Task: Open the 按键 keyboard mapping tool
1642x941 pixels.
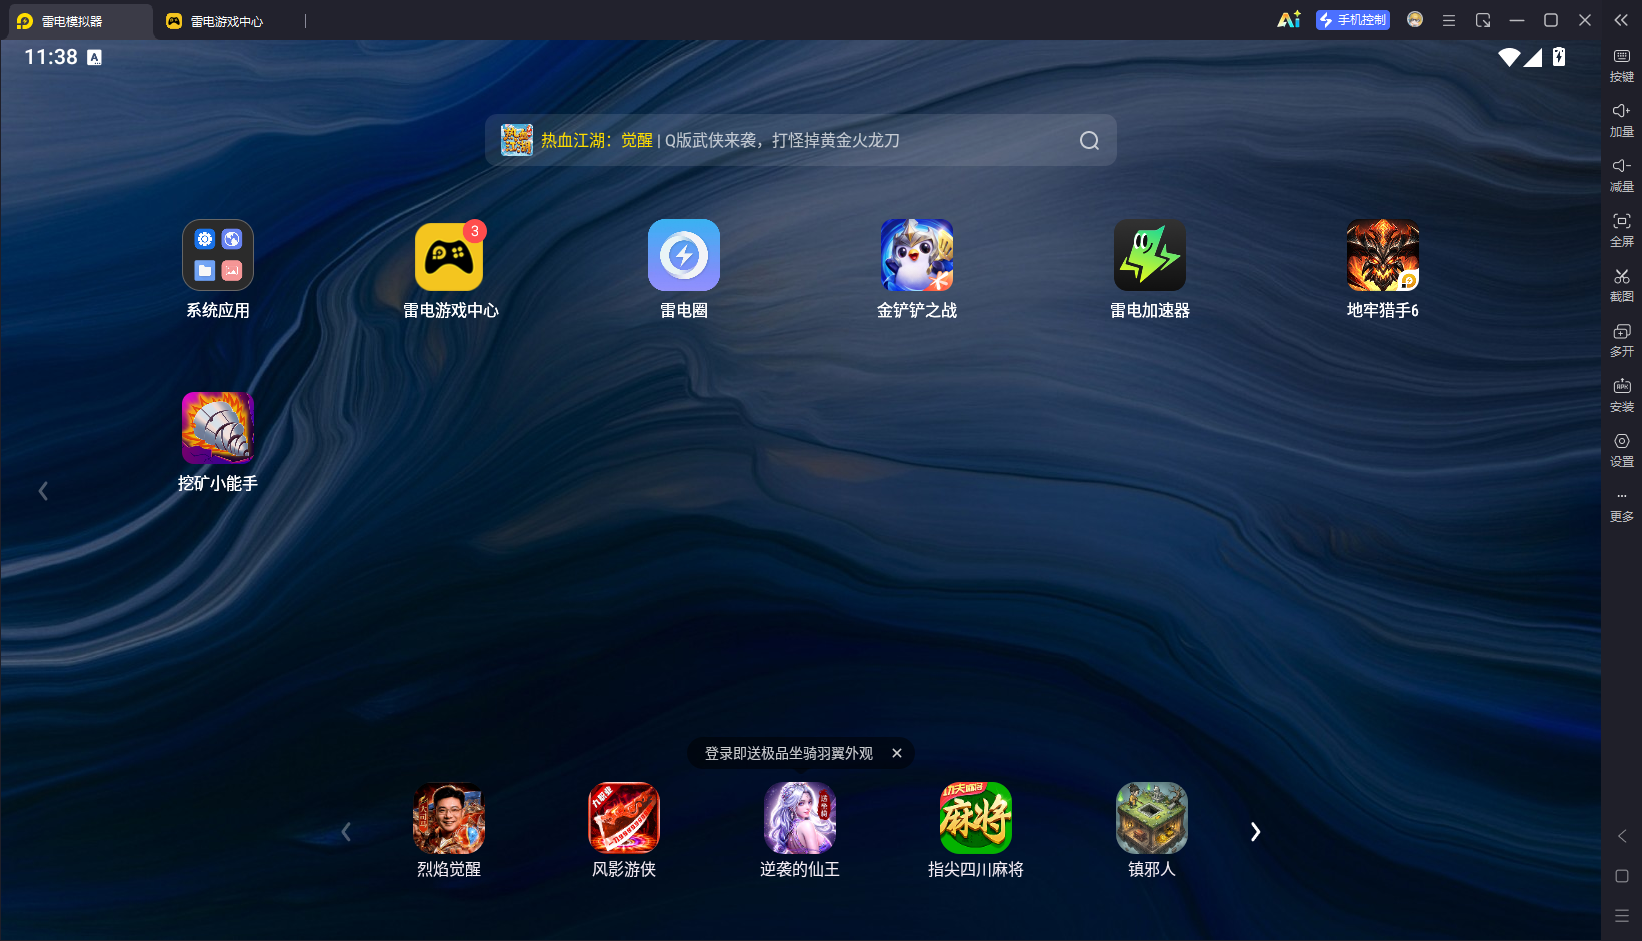Action: click(1622, 65)
